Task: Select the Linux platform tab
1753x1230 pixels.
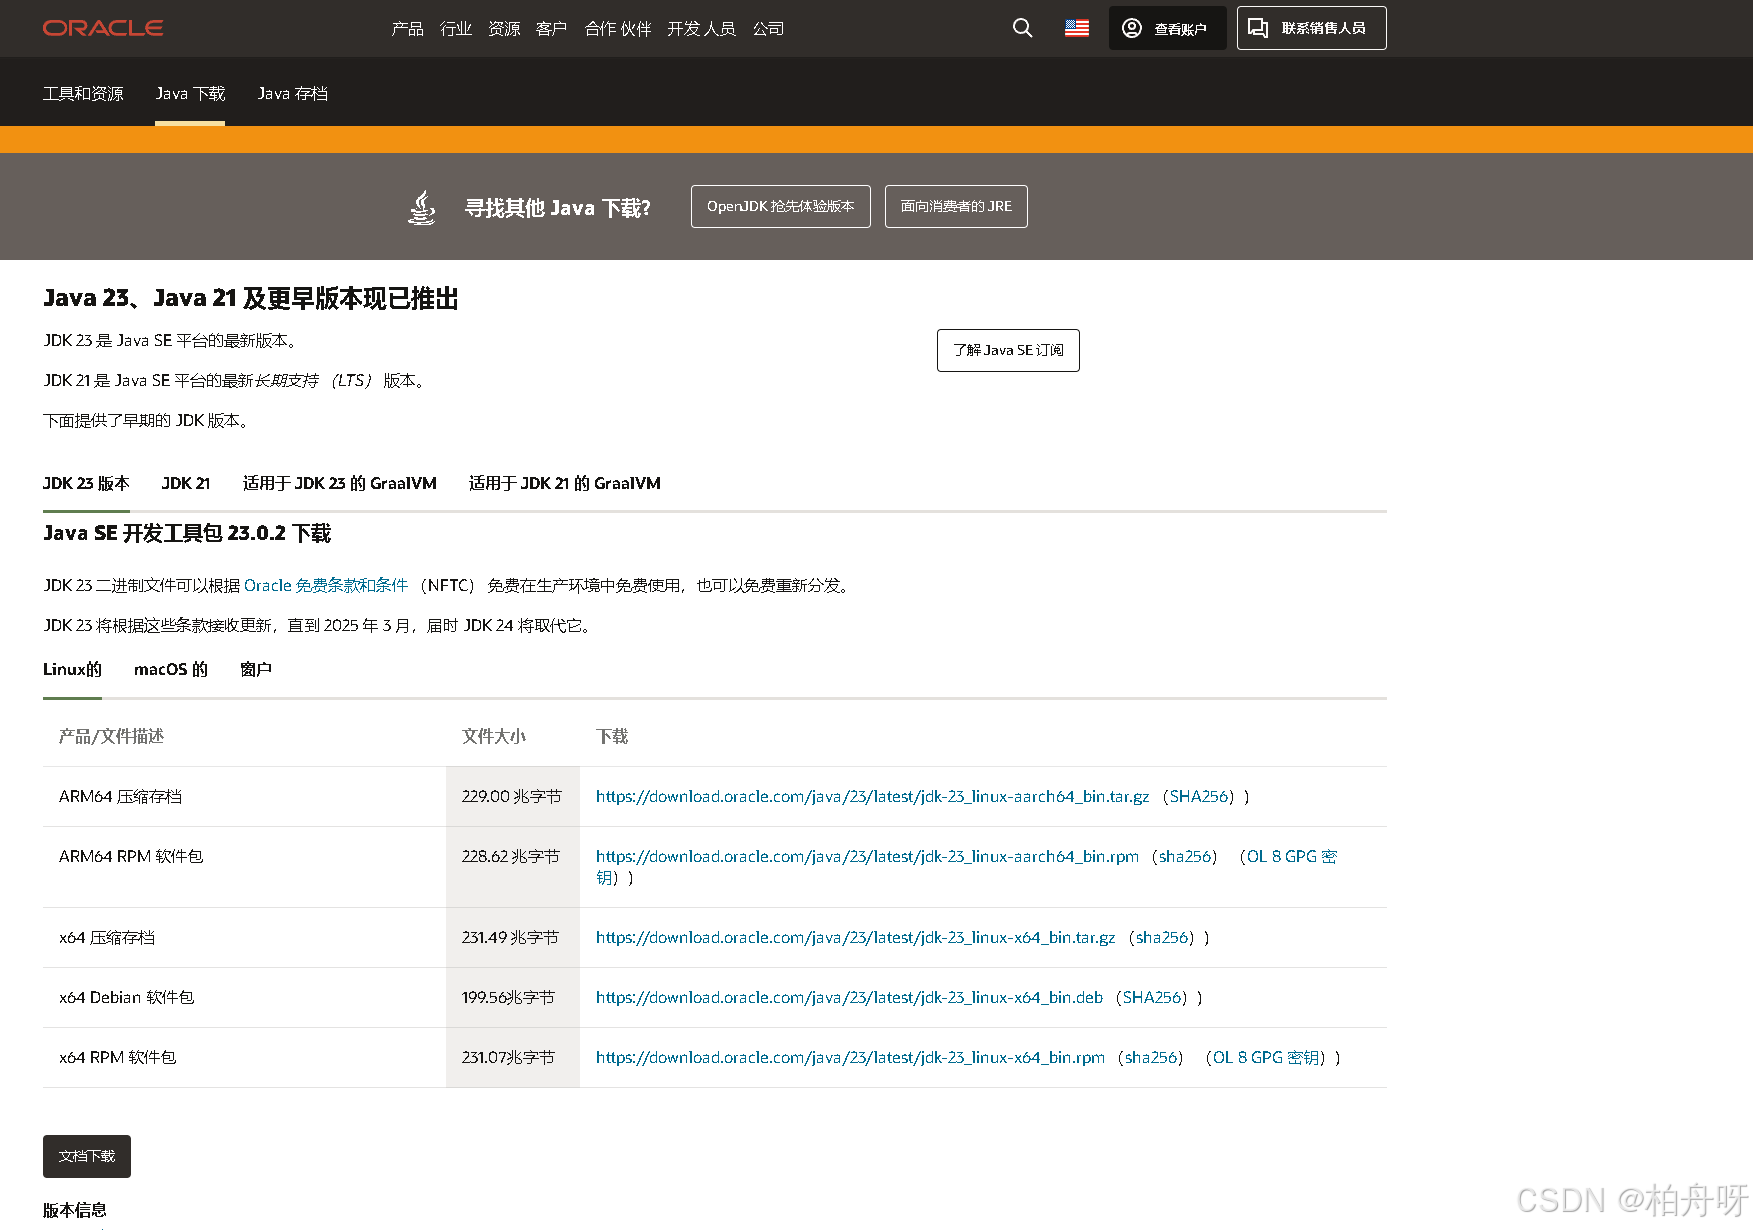Action: pos(72,669)
